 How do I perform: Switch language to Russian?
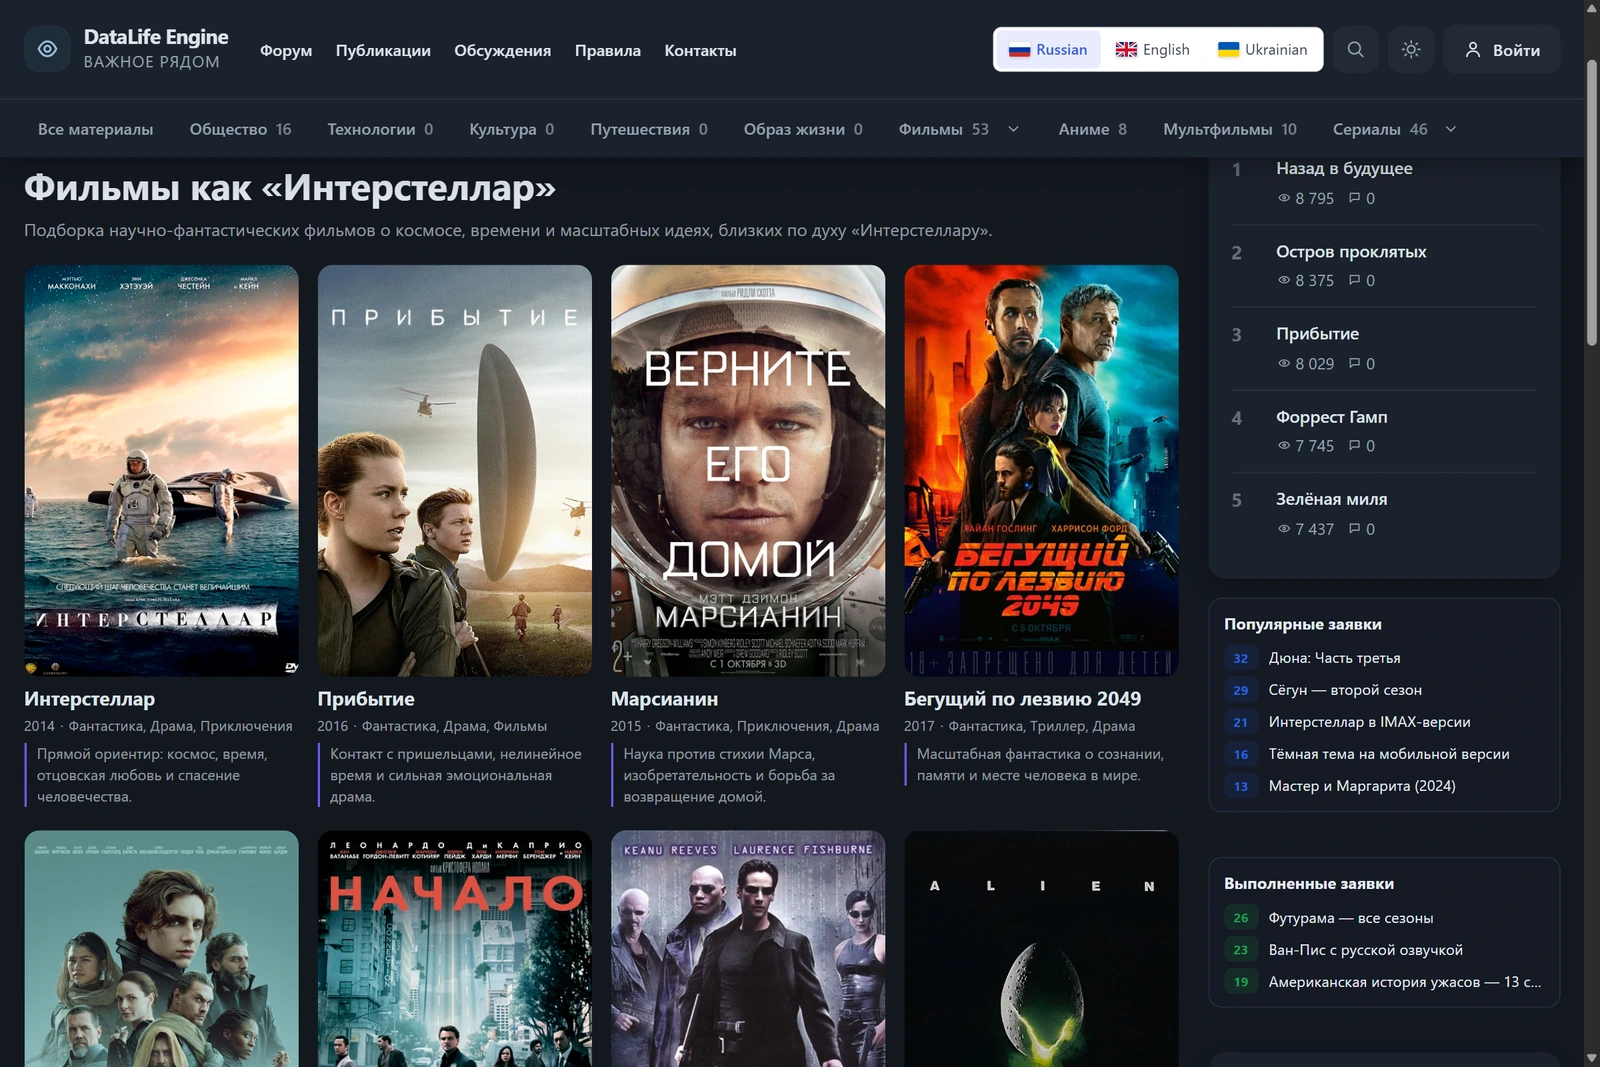(x=1048, y=49)
